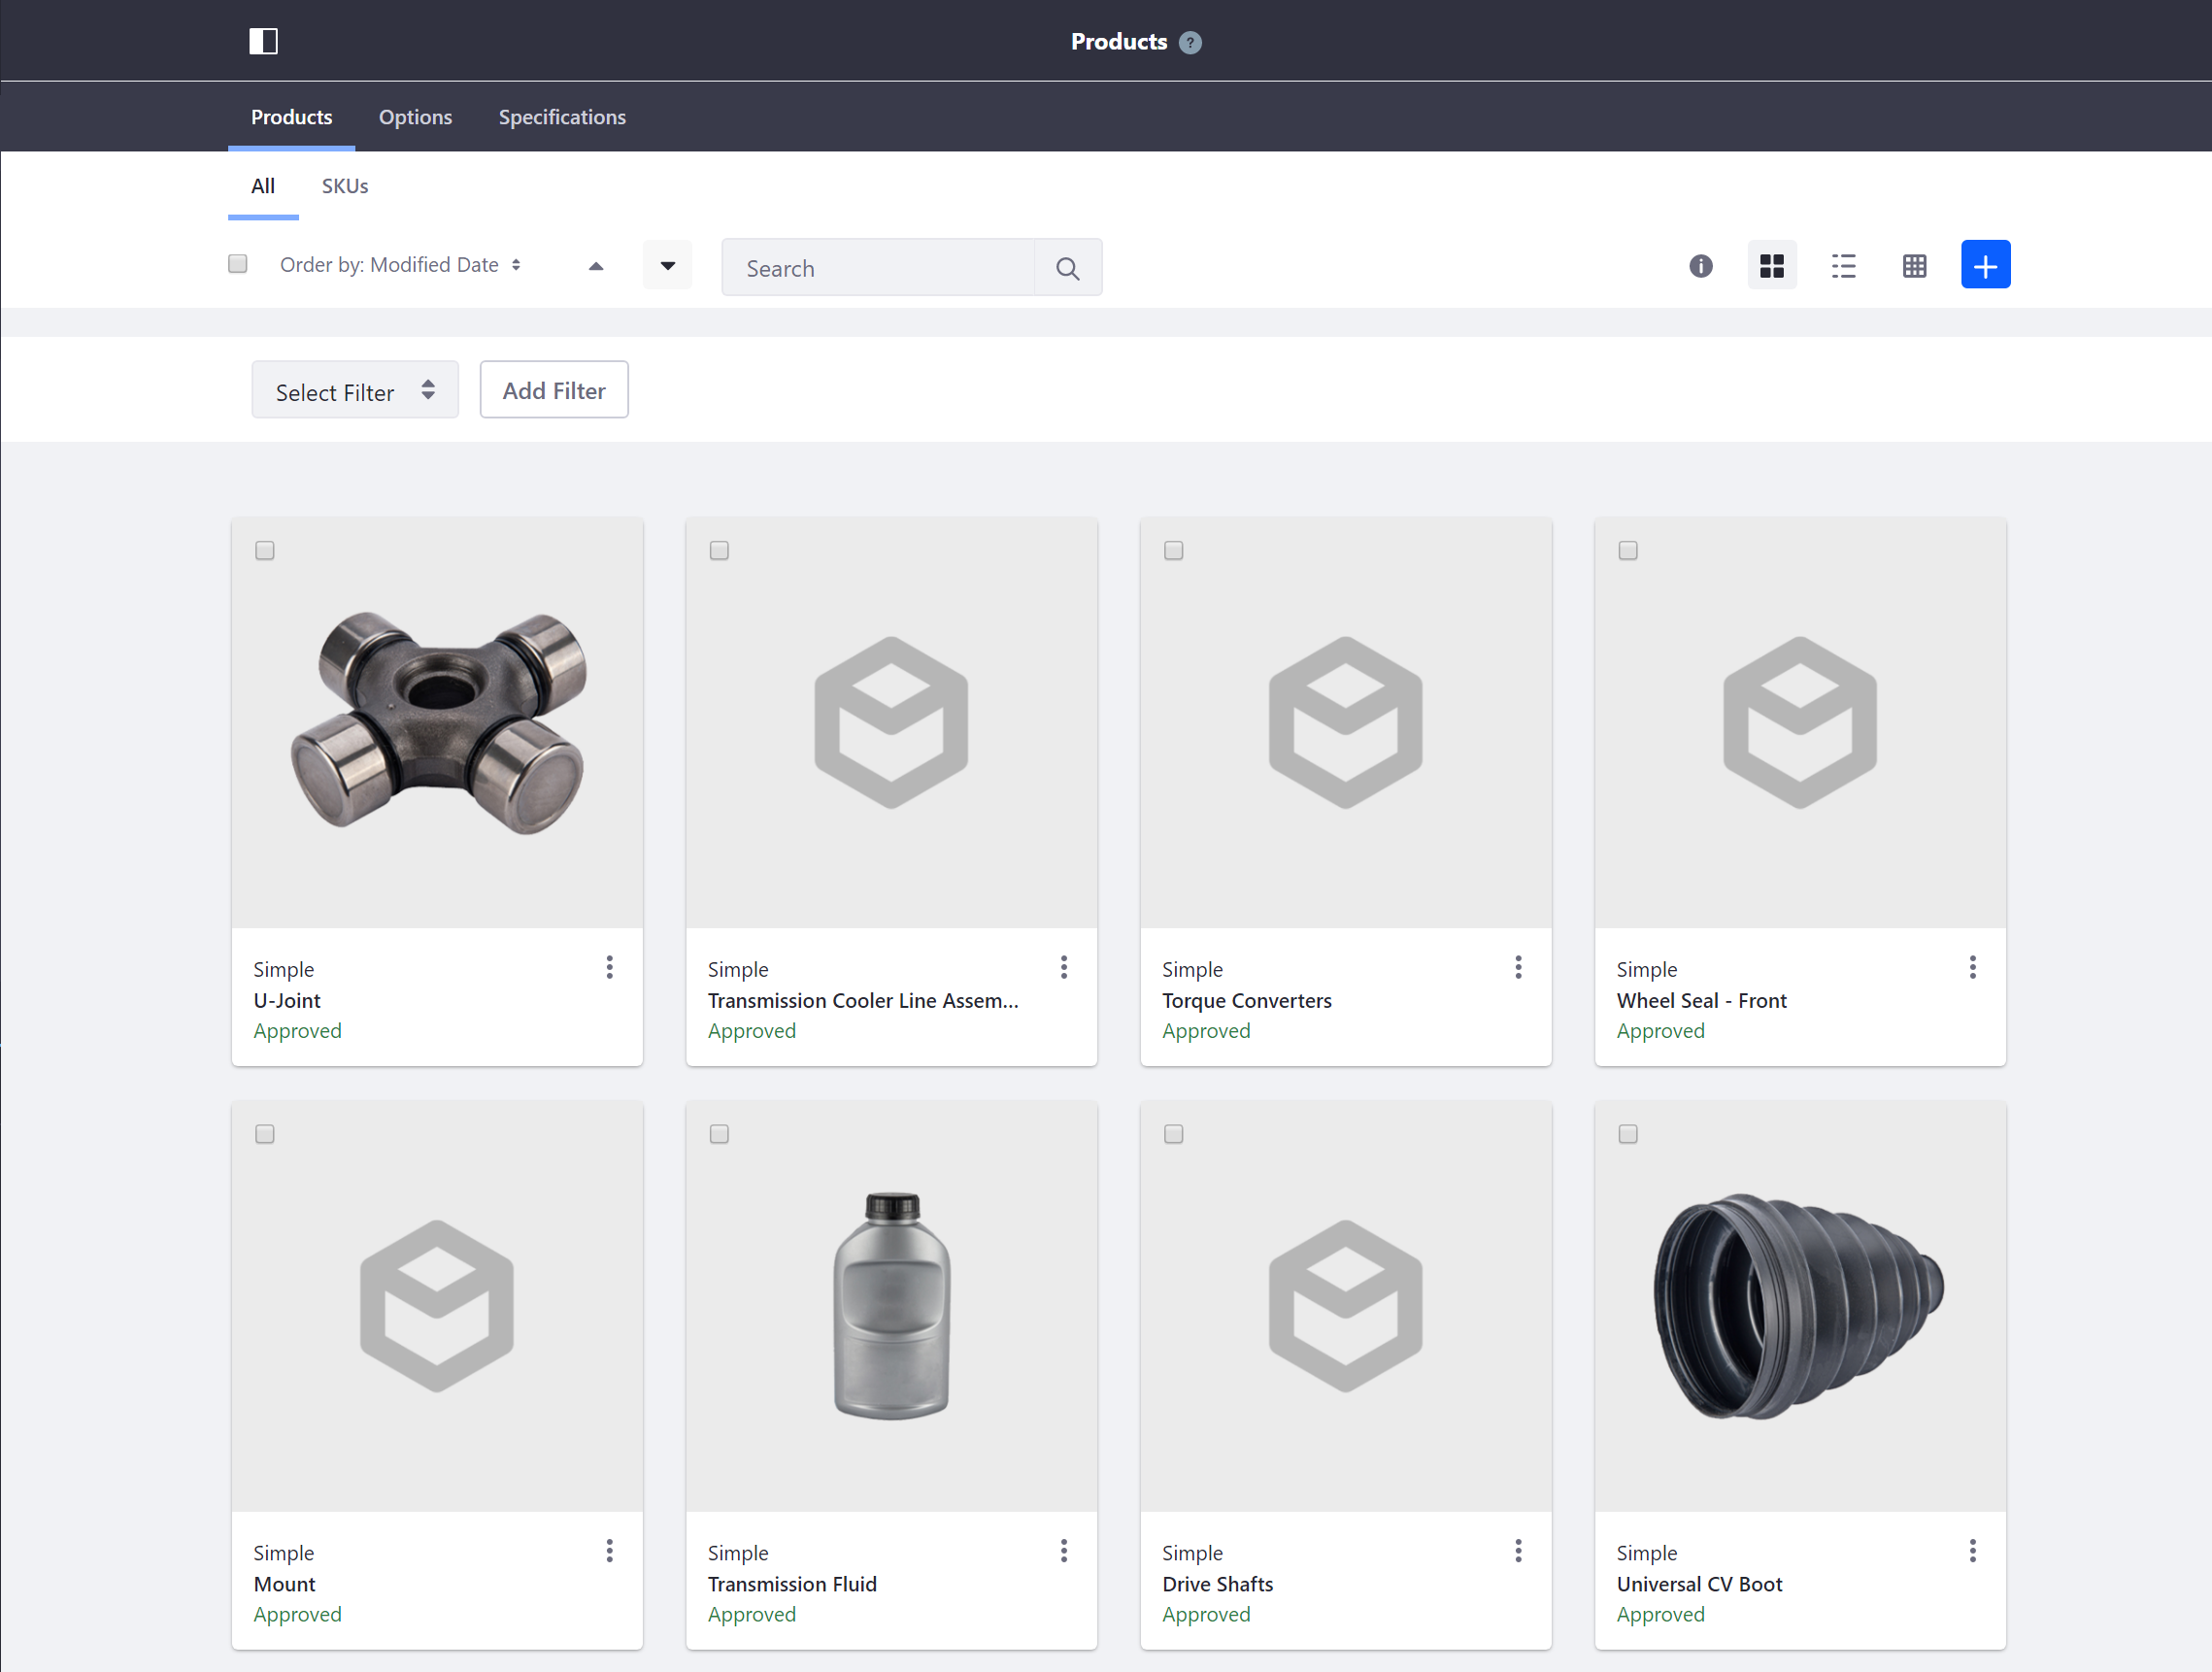
Task: Expand the Select Filter dropdown
Action: coord(352,390)
